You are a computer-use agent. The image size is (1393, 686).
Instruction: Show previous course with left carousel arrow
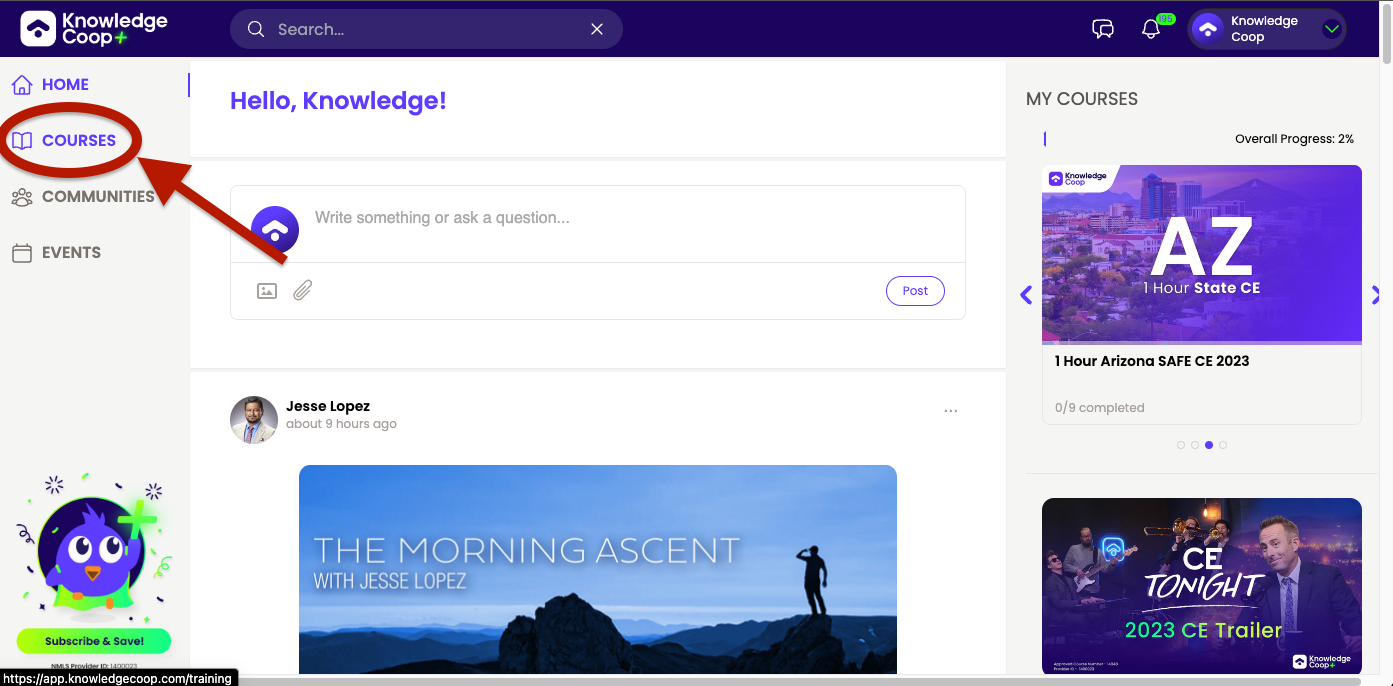1025,295
